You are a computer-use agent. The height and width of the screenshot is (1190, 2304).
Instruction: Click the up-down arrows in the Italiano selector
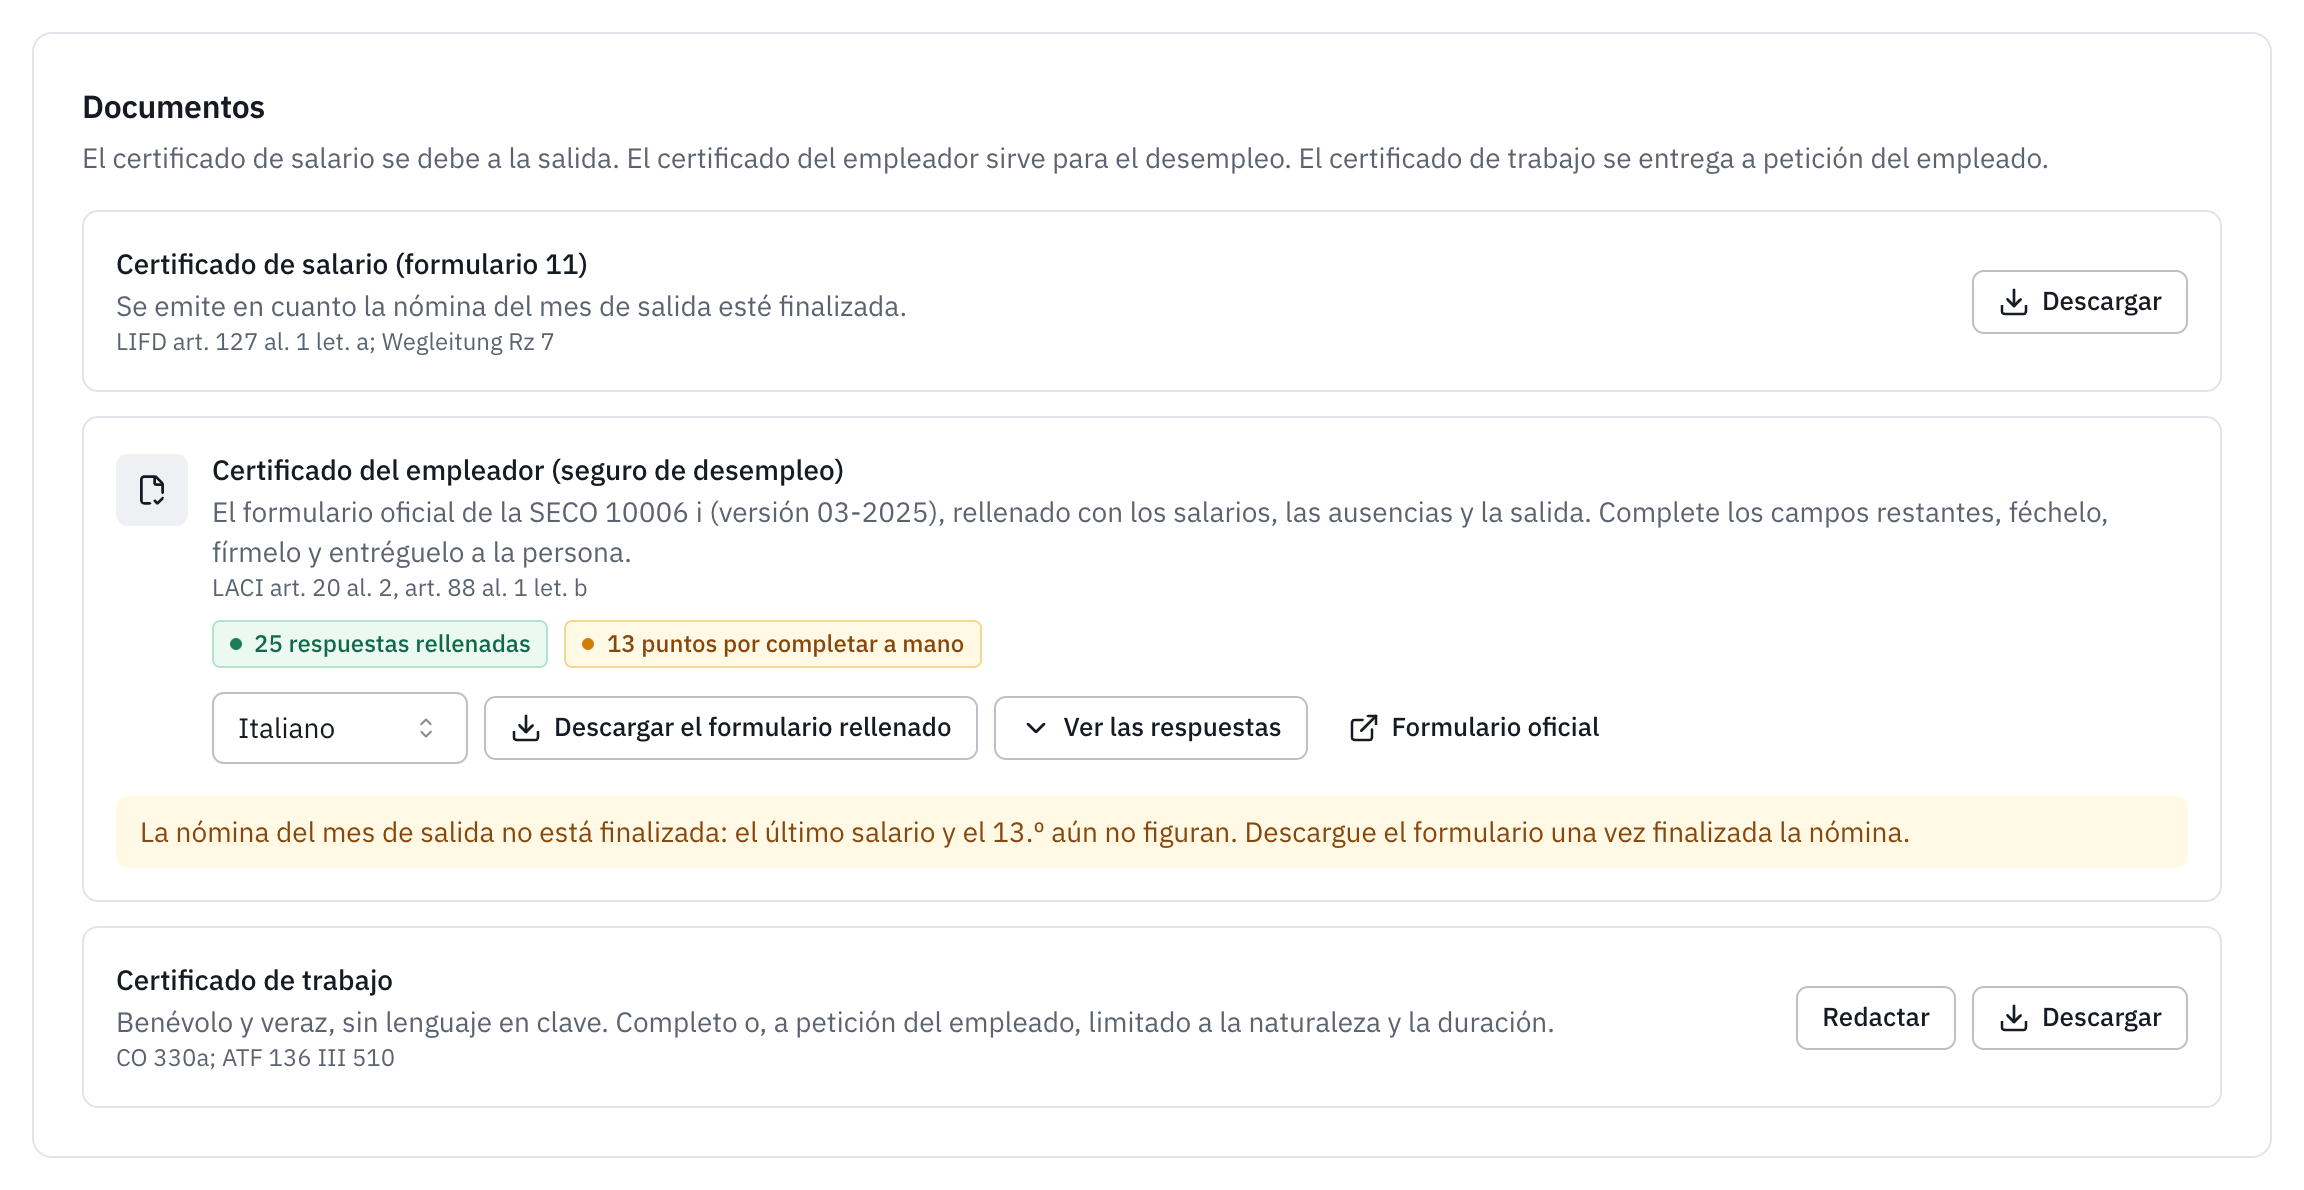point(426,728)
